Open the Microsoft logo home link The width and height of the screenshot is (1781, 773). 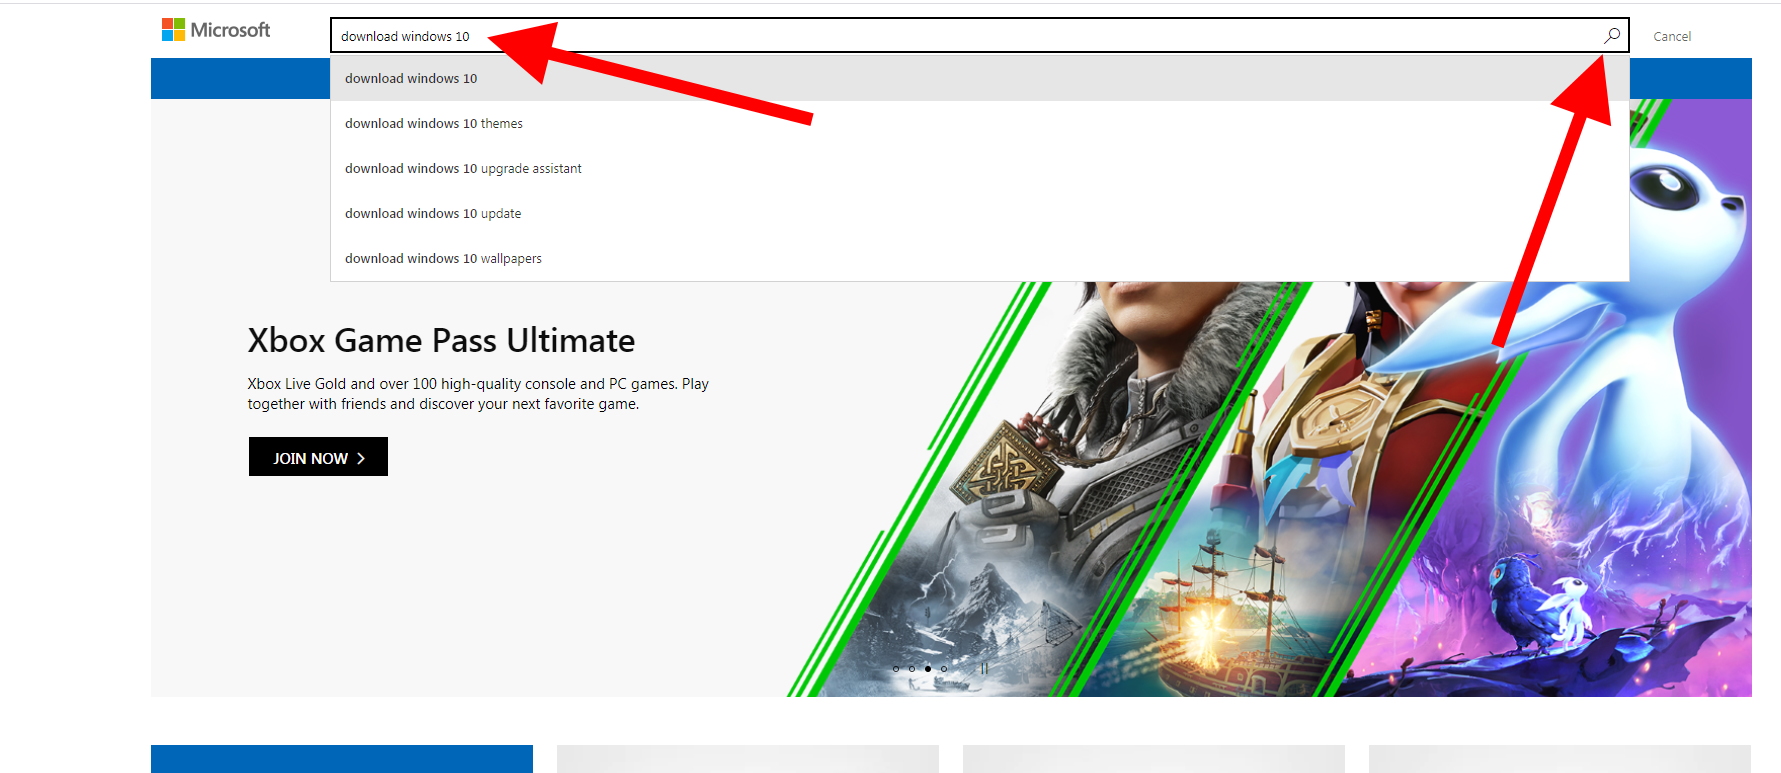[216, 30]
